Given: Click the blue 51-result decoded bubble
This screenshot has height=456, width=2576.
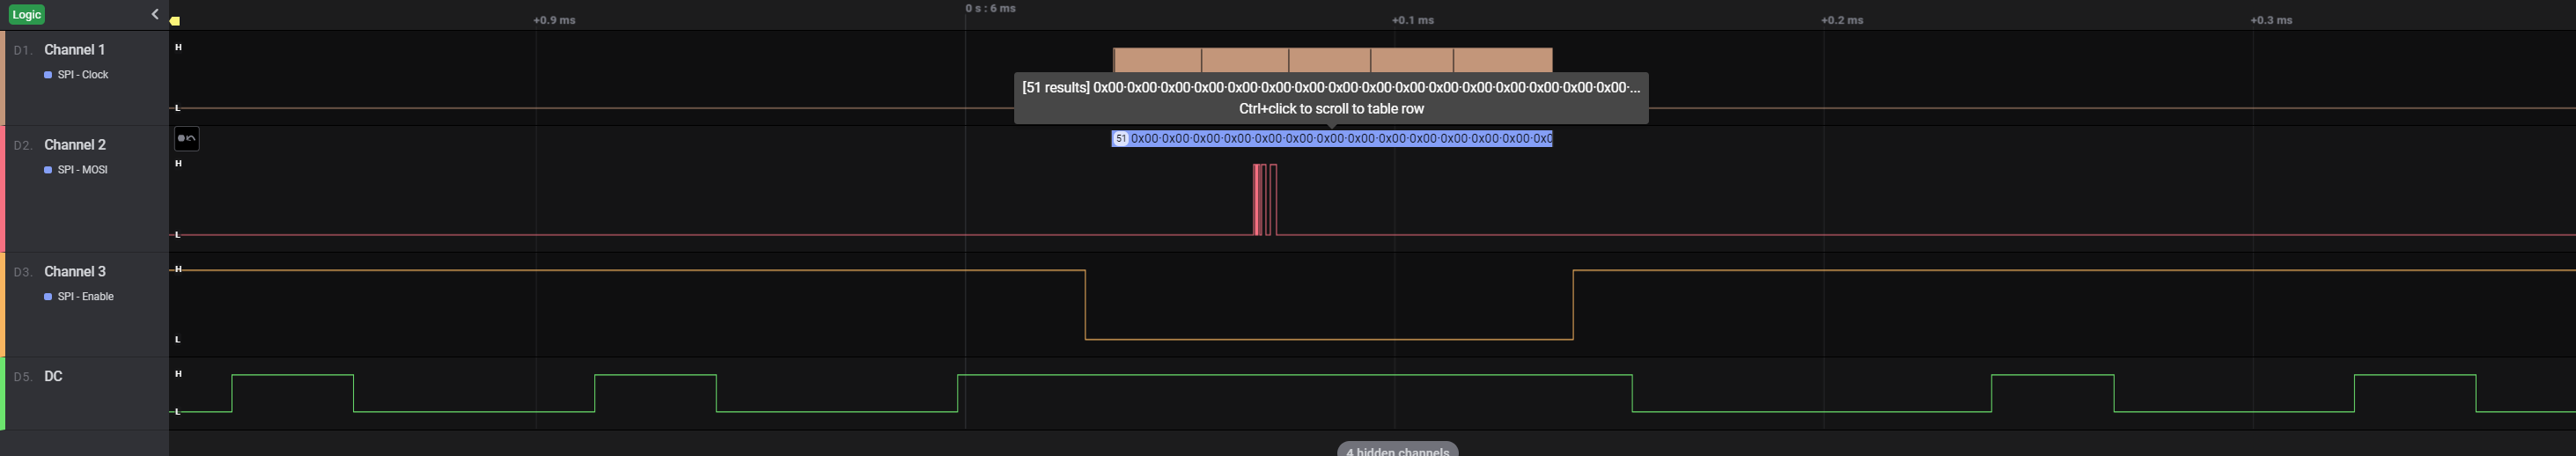Looking at the screenshot, I should (x=1332, y=139).
